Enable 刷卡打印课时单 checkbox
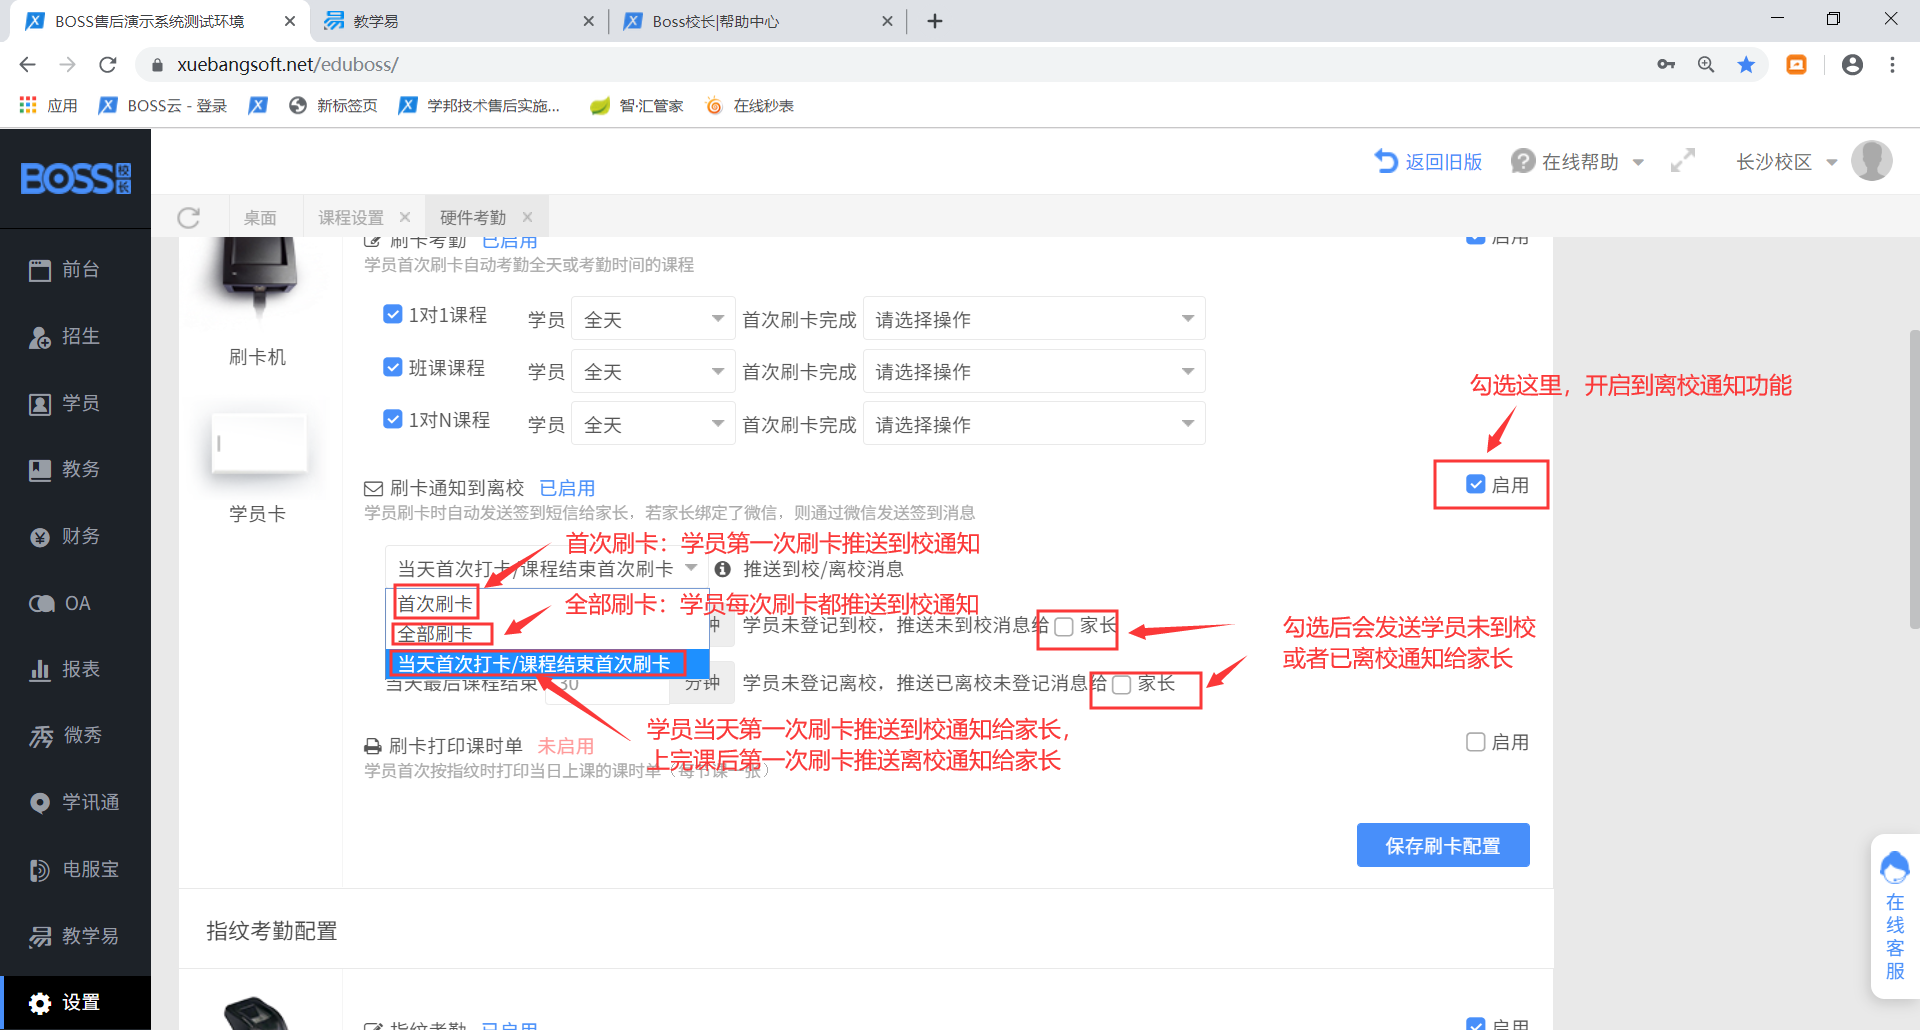The width and height of the screenshot is (1920, 1030). coord(1475,742)
